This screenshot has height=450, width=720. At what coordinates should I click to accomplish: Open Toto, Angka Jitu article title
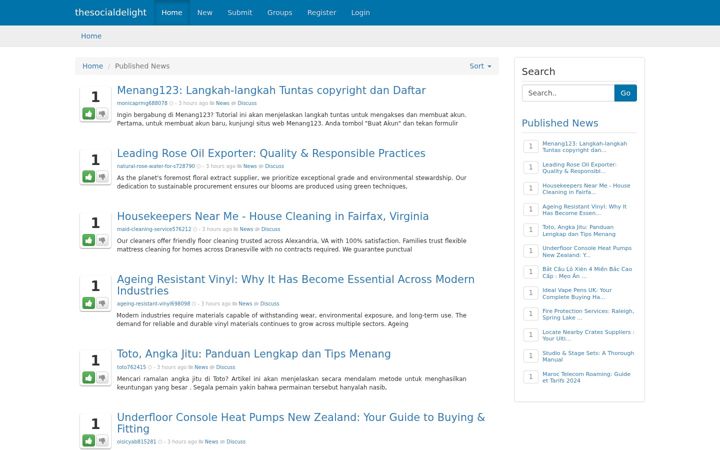tap(253, 354)
